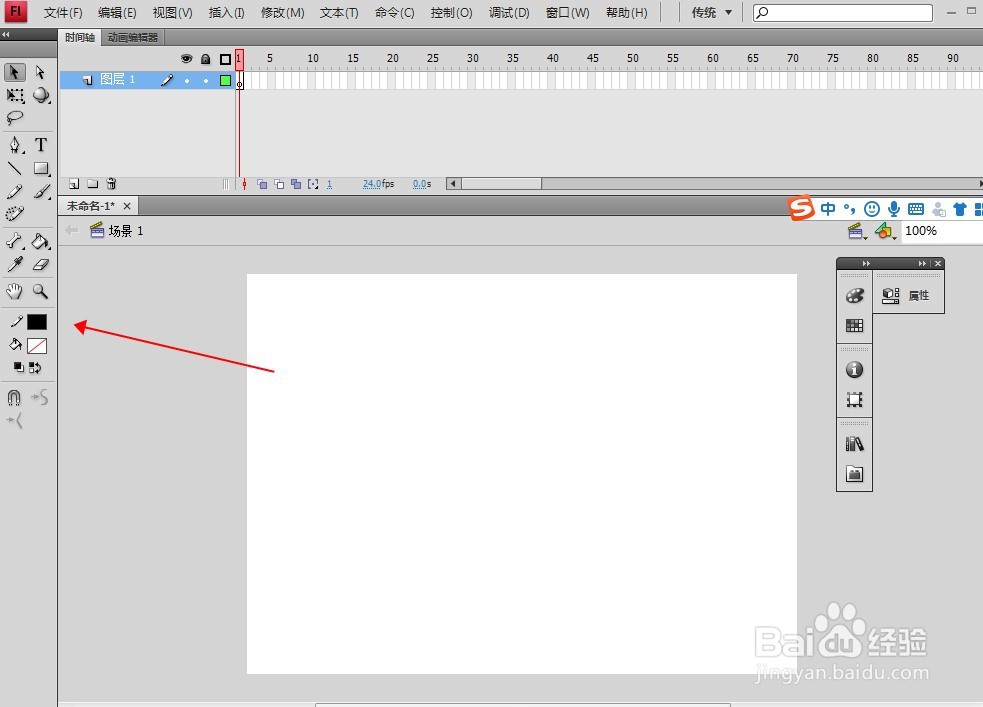Viewport: 983px width, 707px height.
Task: Select the Paint Bucket tool
Action: [x=41, y=241]
